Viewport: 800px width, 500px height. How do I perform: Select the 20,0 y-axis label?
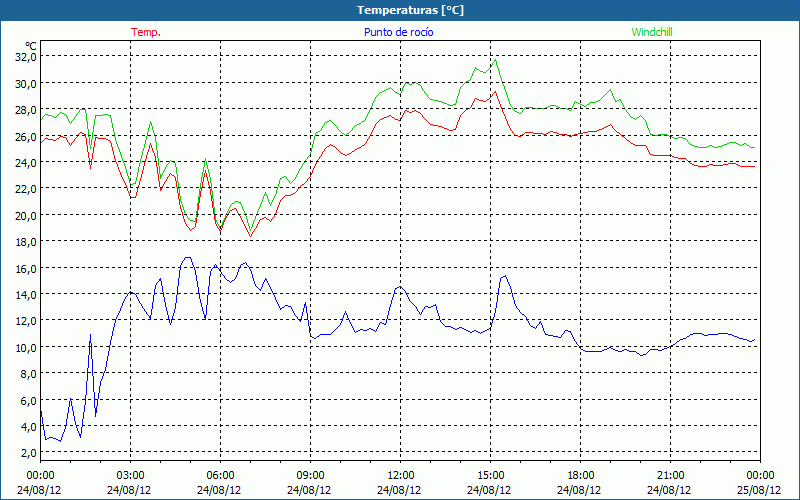click(26, 215)
